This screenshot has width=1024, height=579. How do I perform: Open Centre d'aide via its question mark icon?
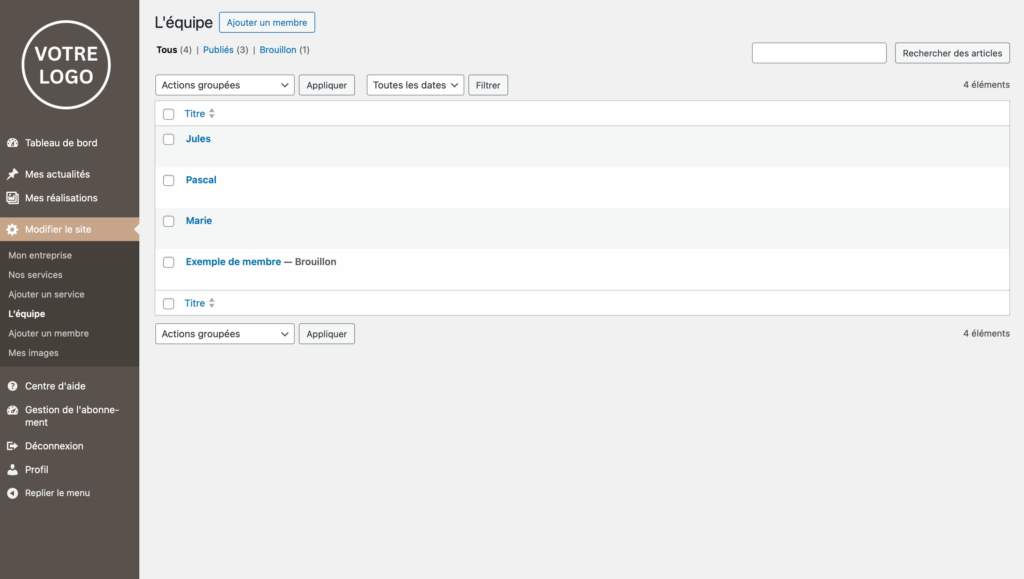13,386
